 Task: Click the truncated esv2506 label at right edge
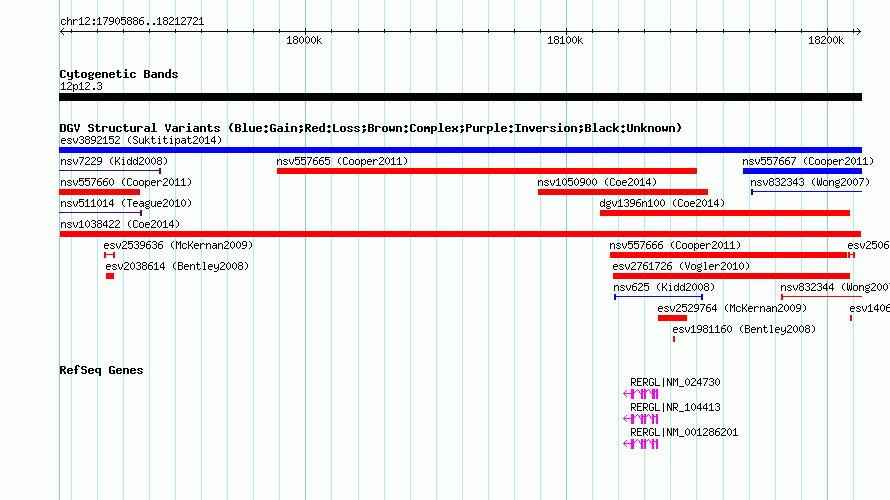click(868, 245)
